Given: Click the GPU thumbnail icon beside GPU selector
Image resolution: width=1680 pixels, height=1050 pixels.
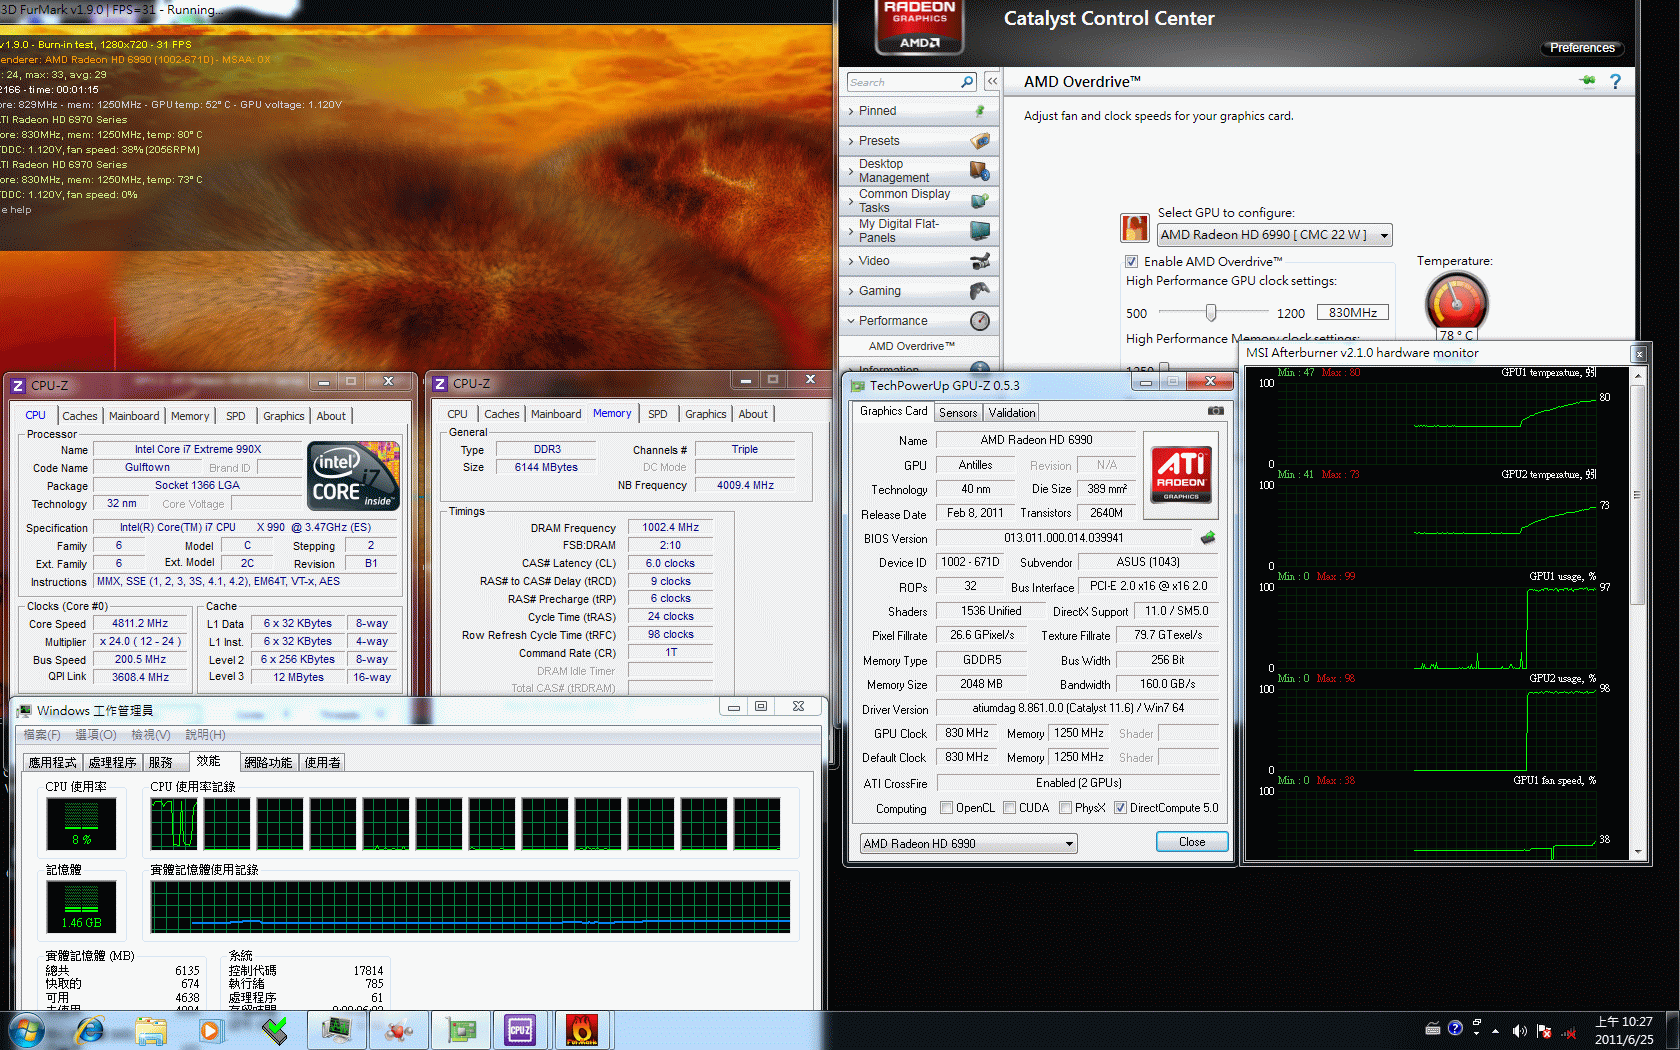Looking at the screenshot, I should tap(1135, 228).
